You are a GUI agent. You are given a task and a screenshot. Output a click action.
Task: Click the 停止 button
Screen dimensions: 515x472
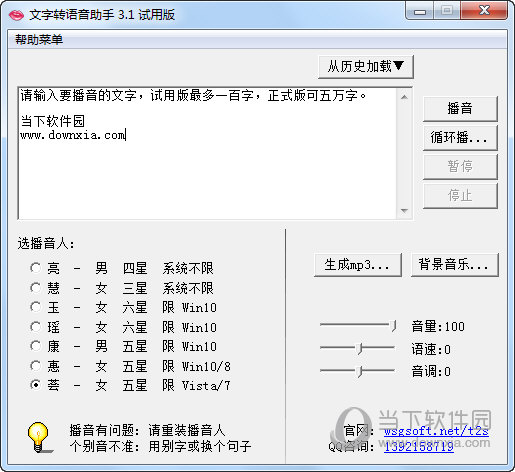pos(460,196)
